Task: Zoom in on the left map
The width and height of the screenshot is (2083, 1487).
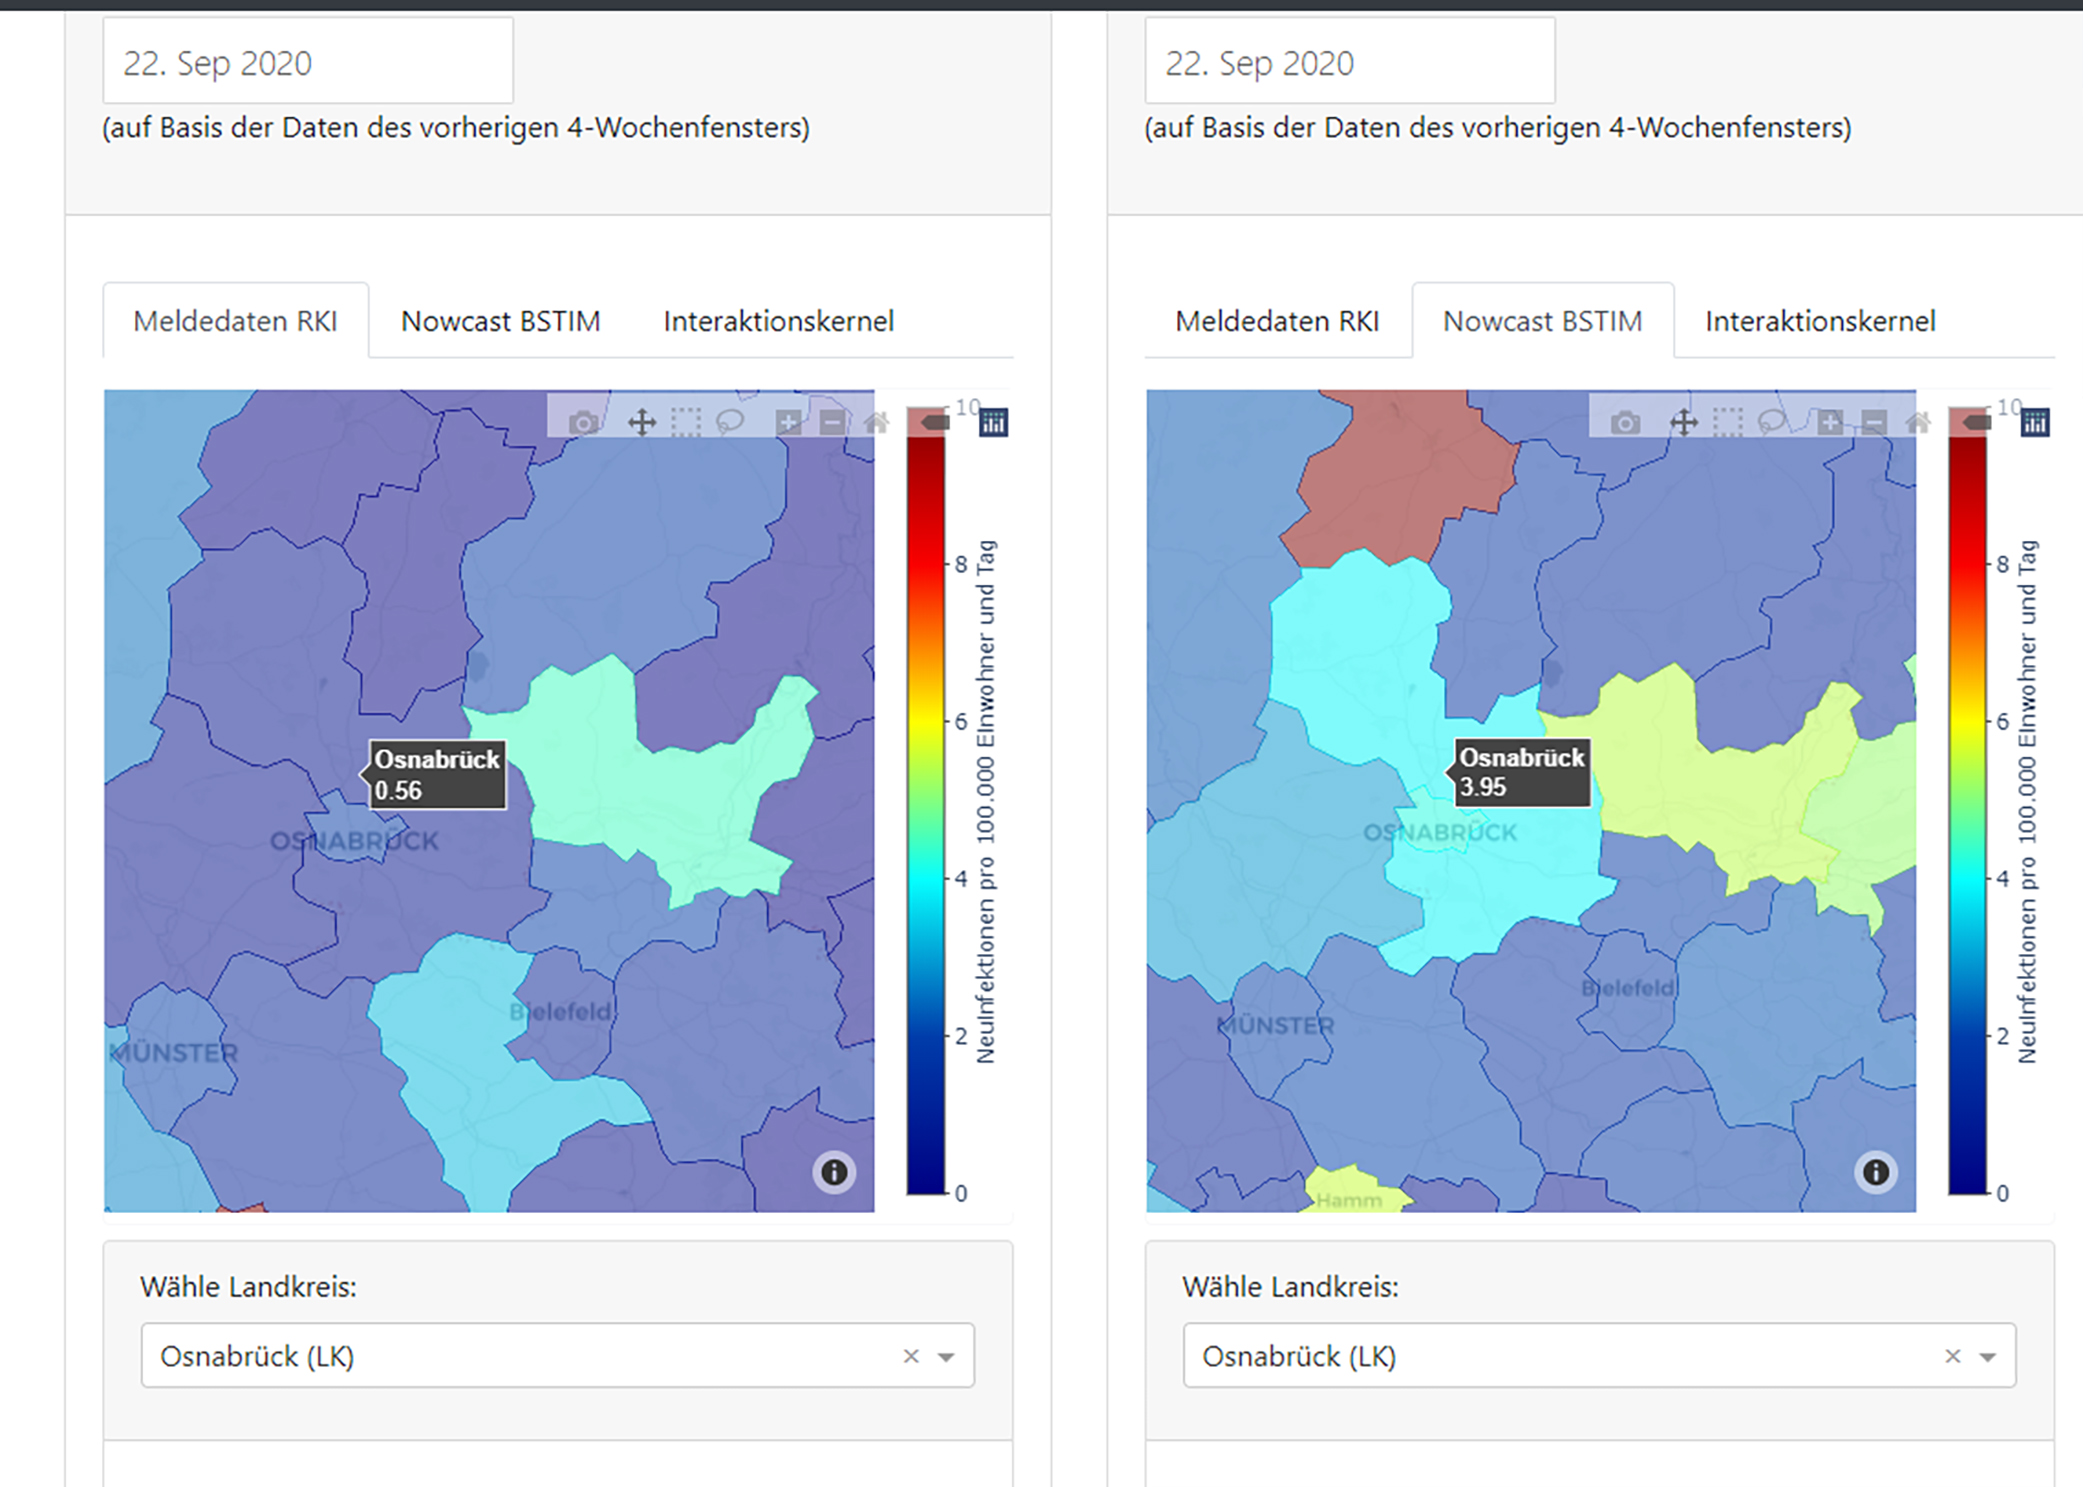Action: pos(788,423)
